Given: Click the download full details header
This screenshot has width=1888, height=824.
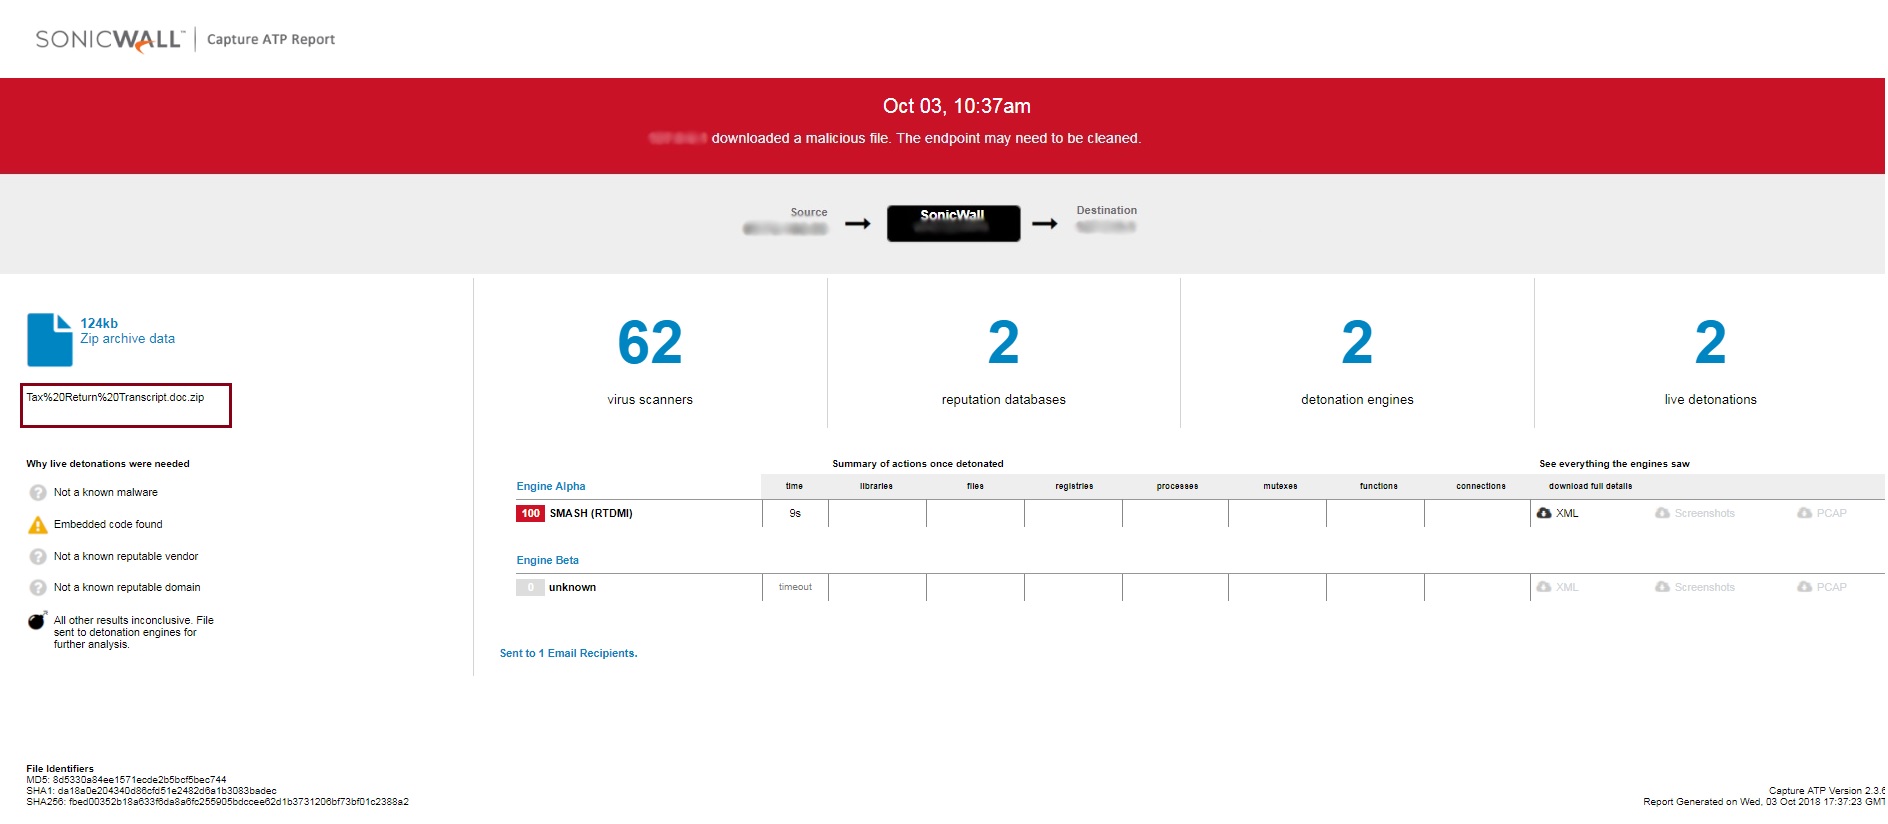Looking at the screenshot, I should pos(1590,487).
